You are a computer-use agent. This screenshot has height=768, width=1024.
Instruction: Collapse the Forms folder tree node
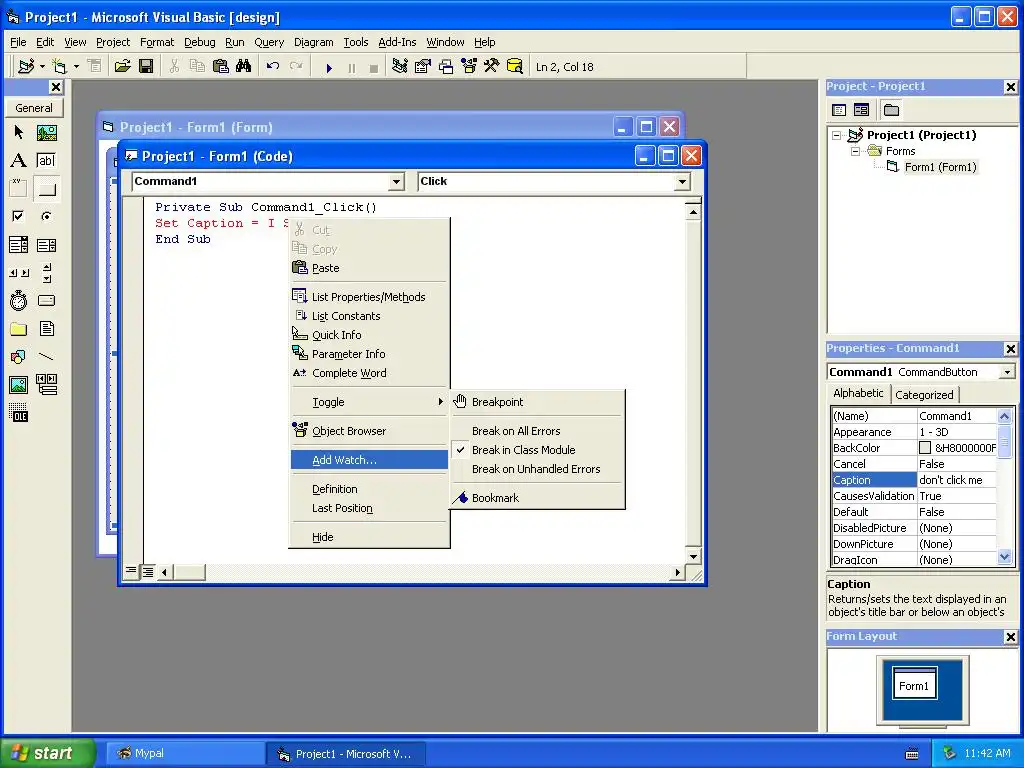click(855, 152)
